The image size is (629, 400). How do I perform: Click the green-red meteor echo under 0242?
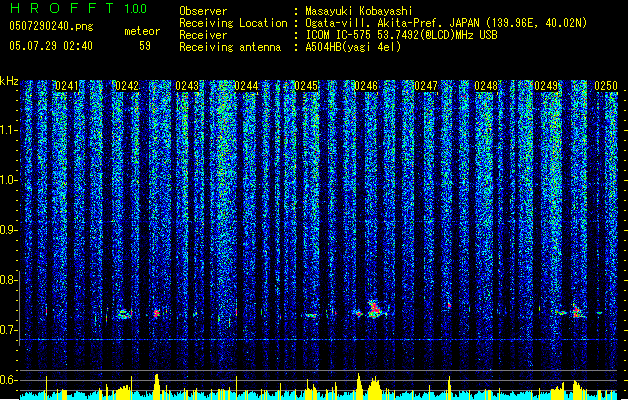click(x=125, y=314)
